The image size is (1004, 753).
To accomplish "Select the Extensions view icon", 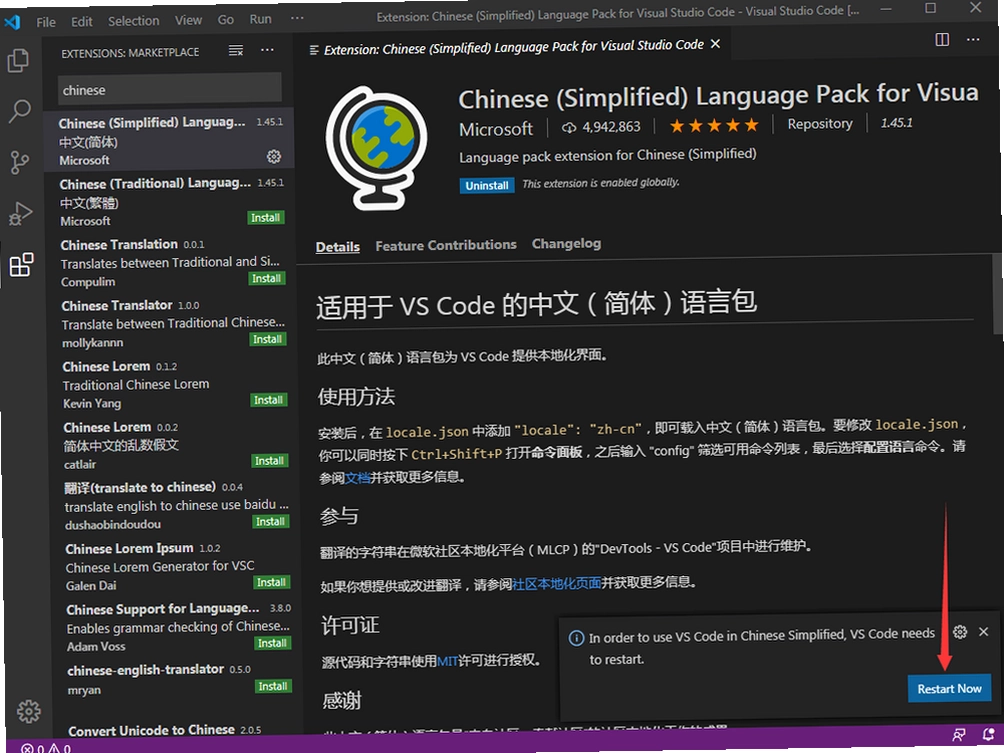I will [x=21, y=264].
